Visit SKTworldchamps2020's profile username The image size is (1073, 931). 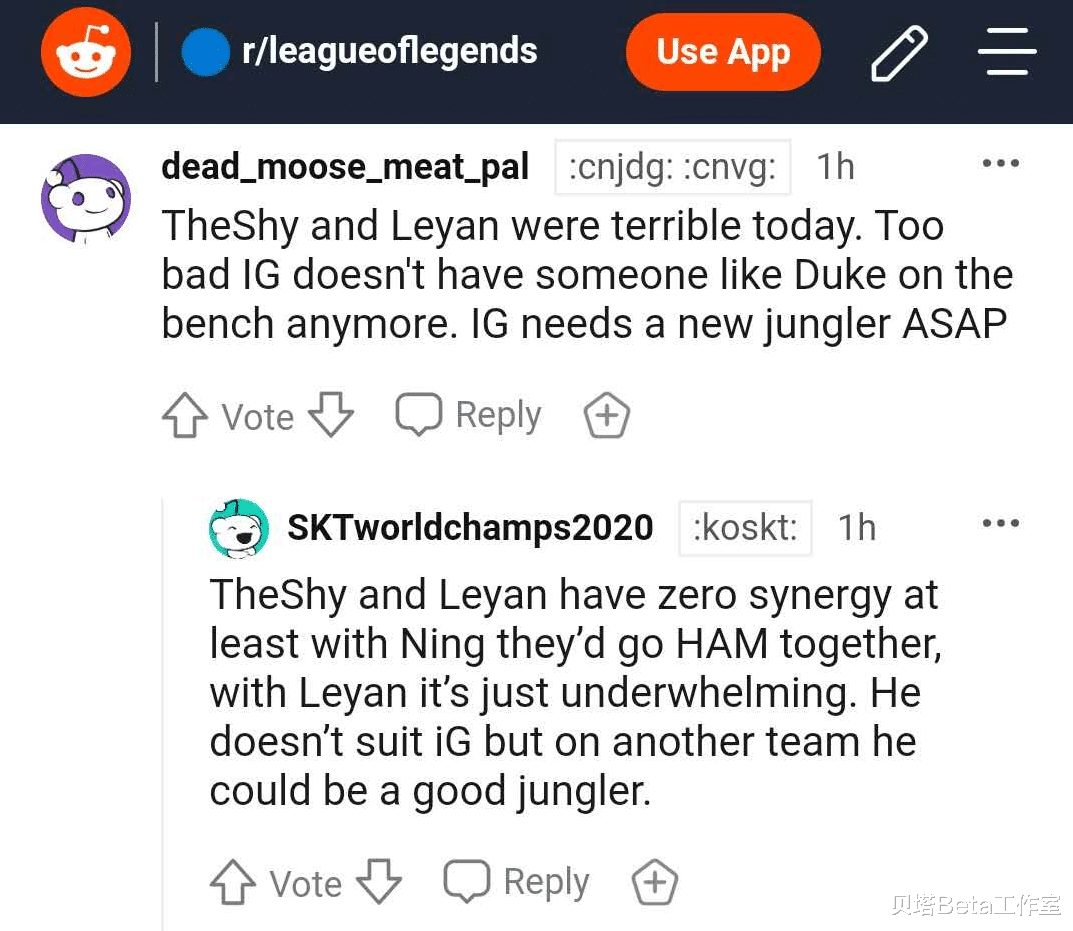(x=470, y=527)
